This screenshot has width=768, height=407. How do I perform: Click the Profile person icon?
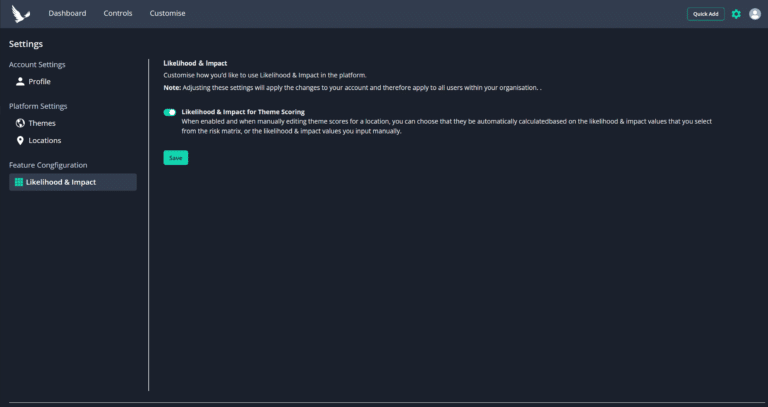click(x=20, y=82)
